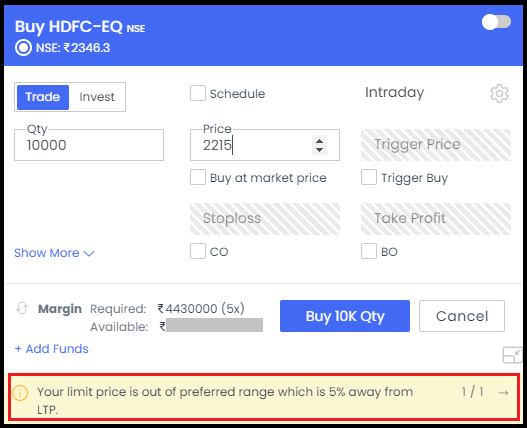Decrease price with the stepper down arrow

(319, 149)
